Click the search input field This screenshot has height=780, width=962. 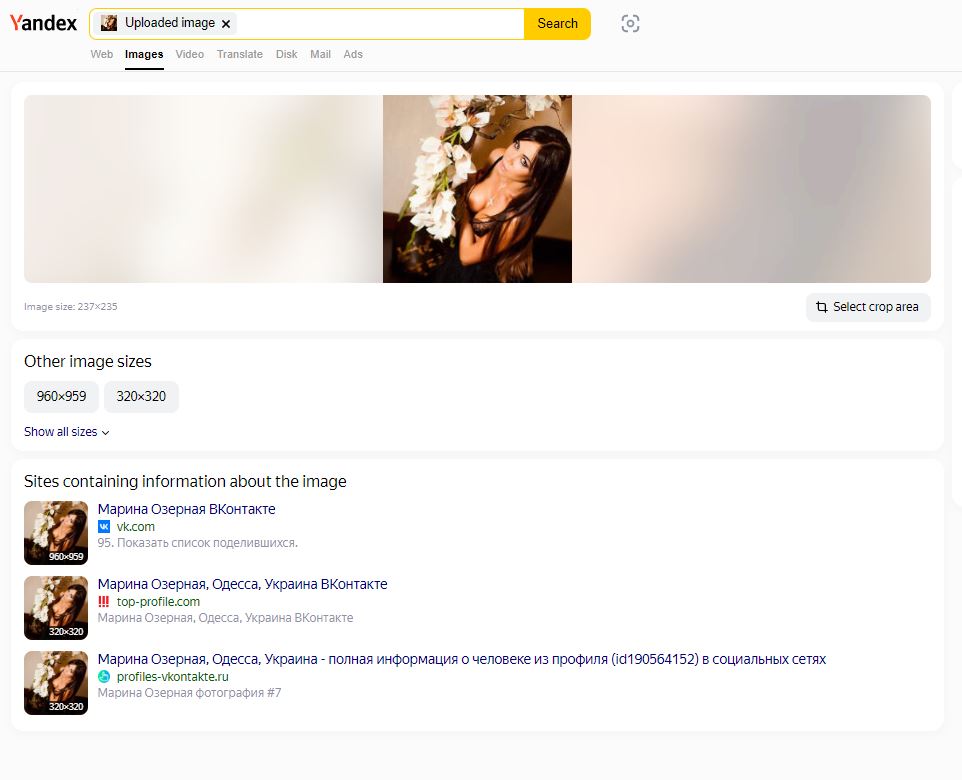point(380,24)
